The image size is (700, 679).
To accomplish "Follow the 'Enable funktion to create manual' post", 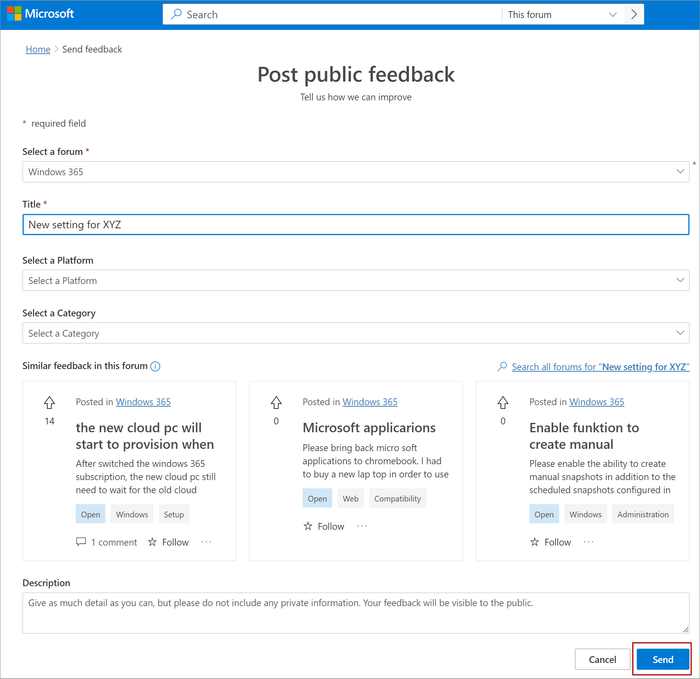I will tap(550, 542).
